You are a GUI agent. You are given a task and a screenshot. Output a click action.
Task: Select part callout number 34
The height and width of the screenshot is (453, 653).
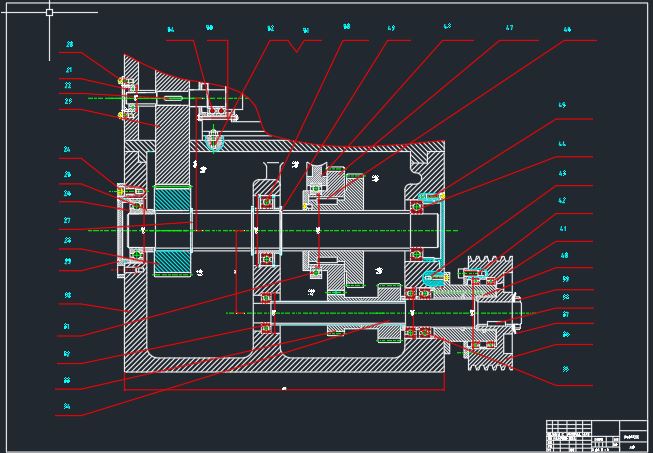pyautogui.click(x=67, y=406)
